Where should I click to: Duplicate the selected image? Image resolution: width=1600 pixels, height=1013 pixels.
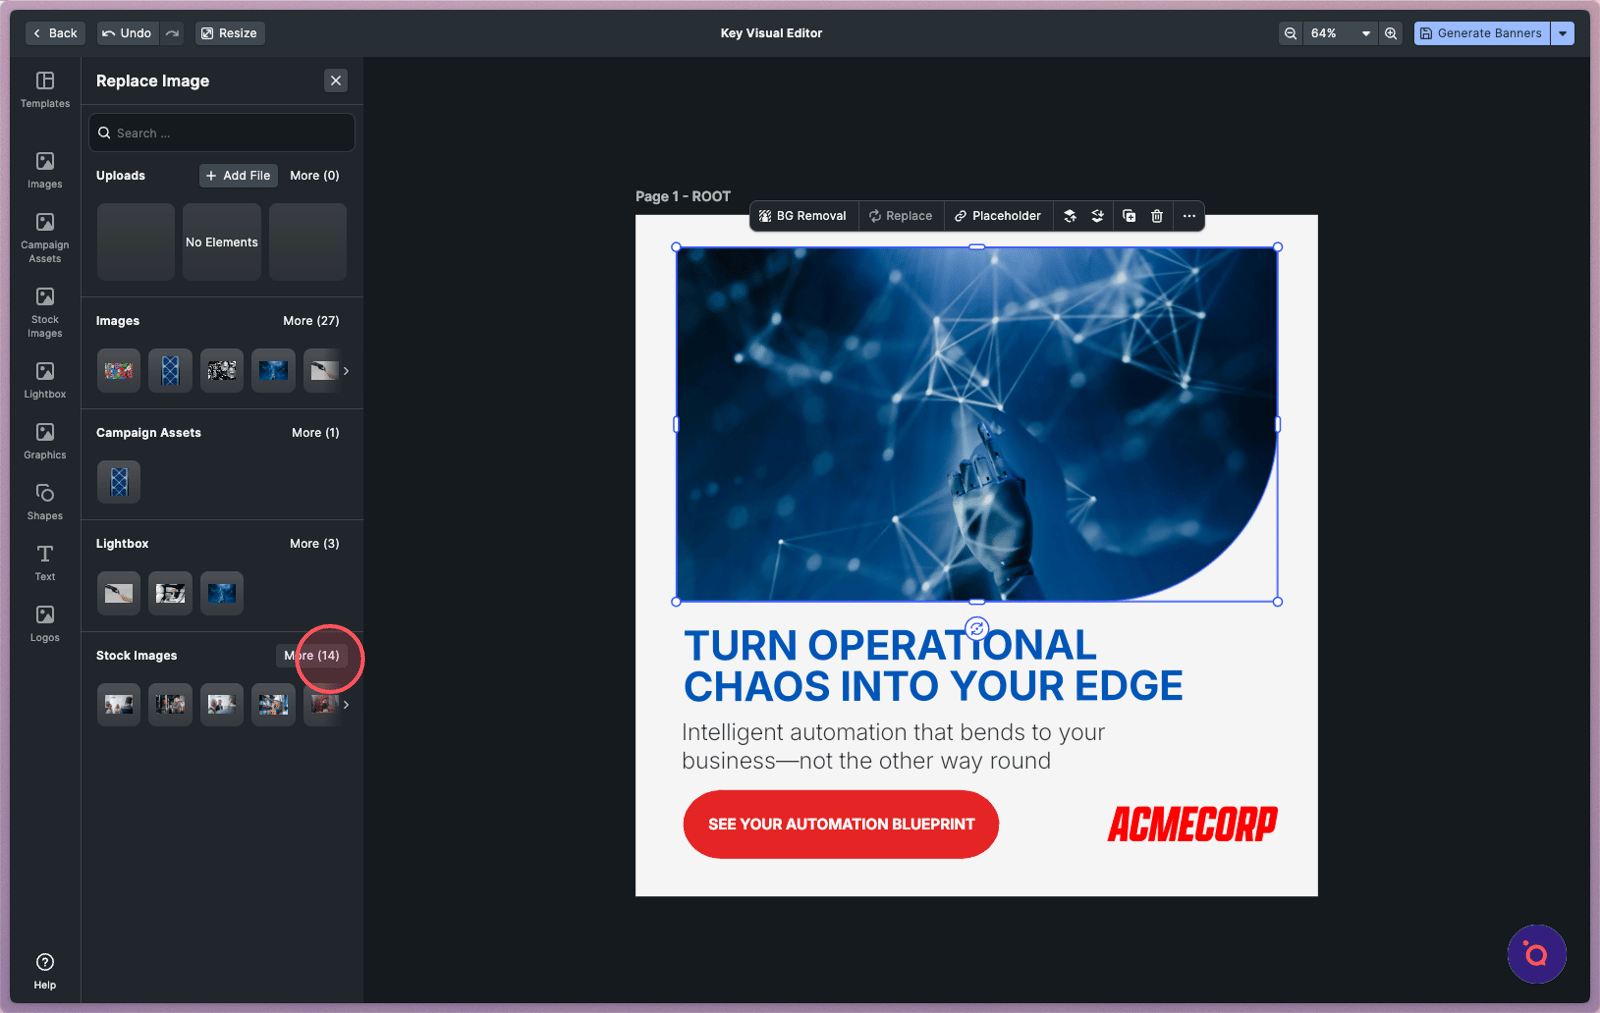(x=1129, y=216)
